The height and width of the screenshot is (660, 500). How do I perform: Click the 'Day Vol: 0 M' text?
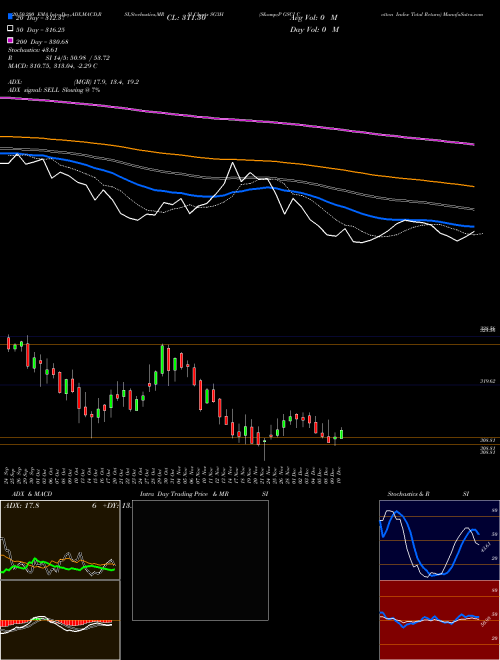coord(315,29)
